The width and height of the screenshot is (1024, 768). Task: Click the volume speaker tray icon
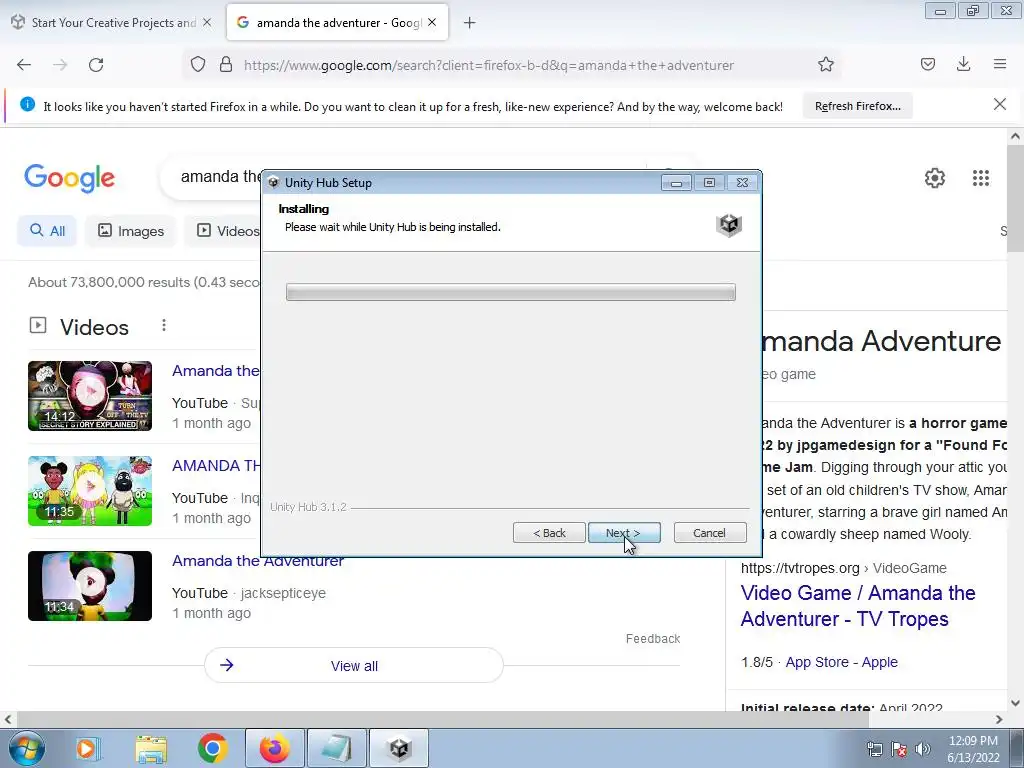pos(923,749)
